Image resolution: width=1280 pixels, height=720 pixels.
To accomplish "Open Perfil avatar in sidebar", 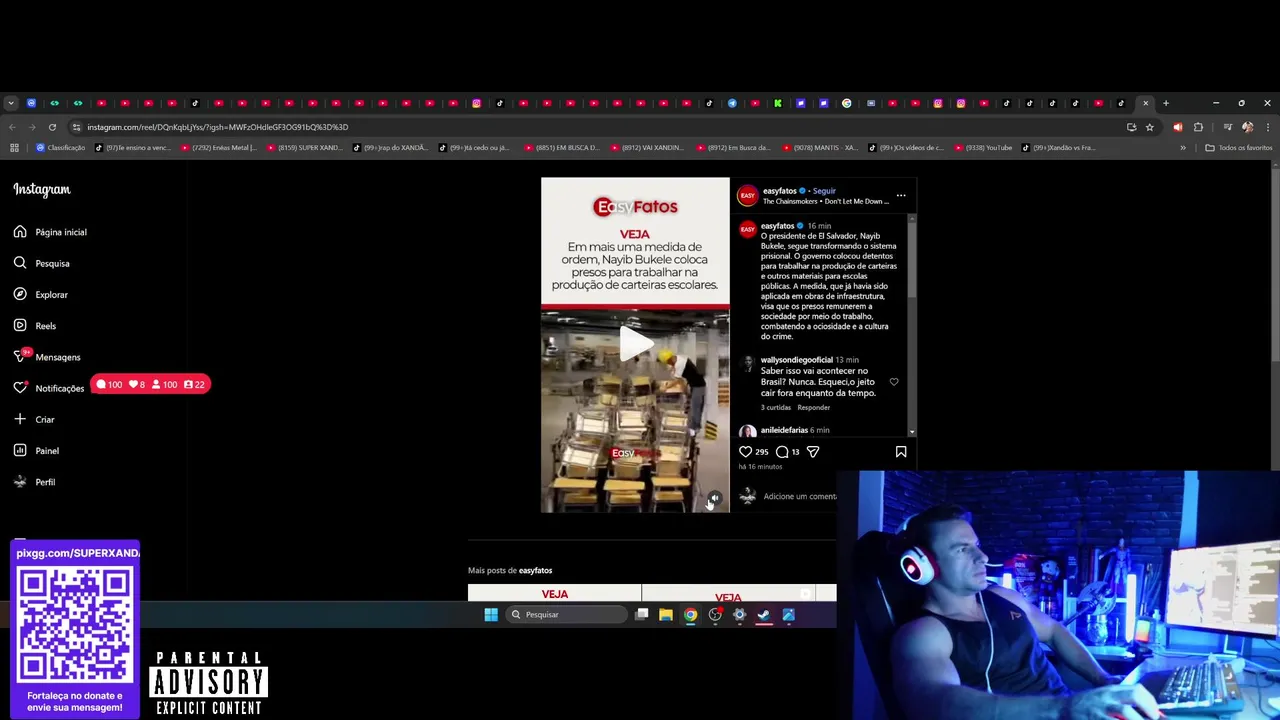I will [x=20, y=482].
